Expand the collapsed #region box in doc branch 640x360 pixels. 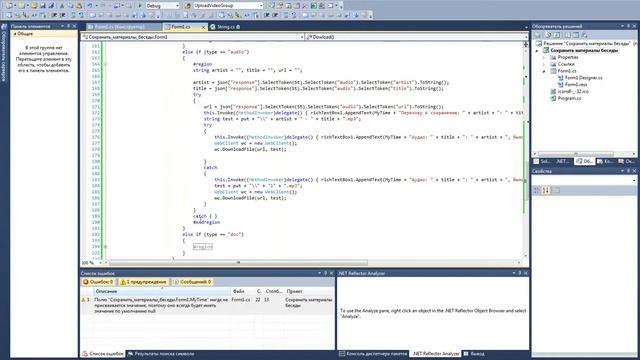pos(202,247)
